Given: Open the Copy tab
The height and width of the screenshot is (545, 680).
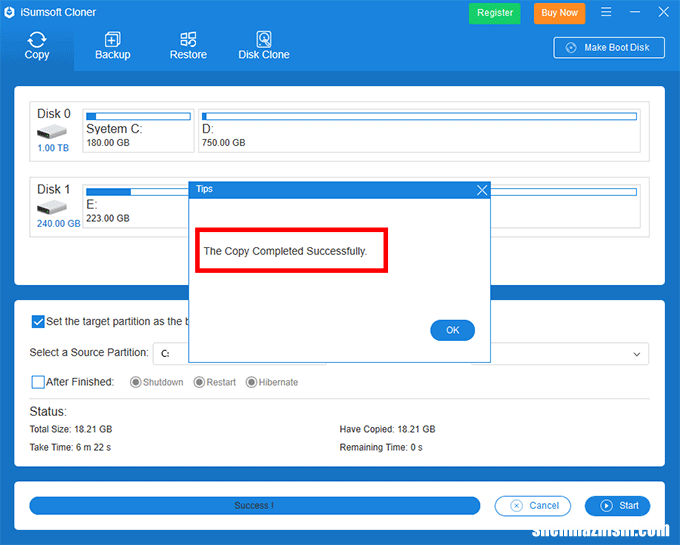Looking at the screenshot, I should (37, 46).
